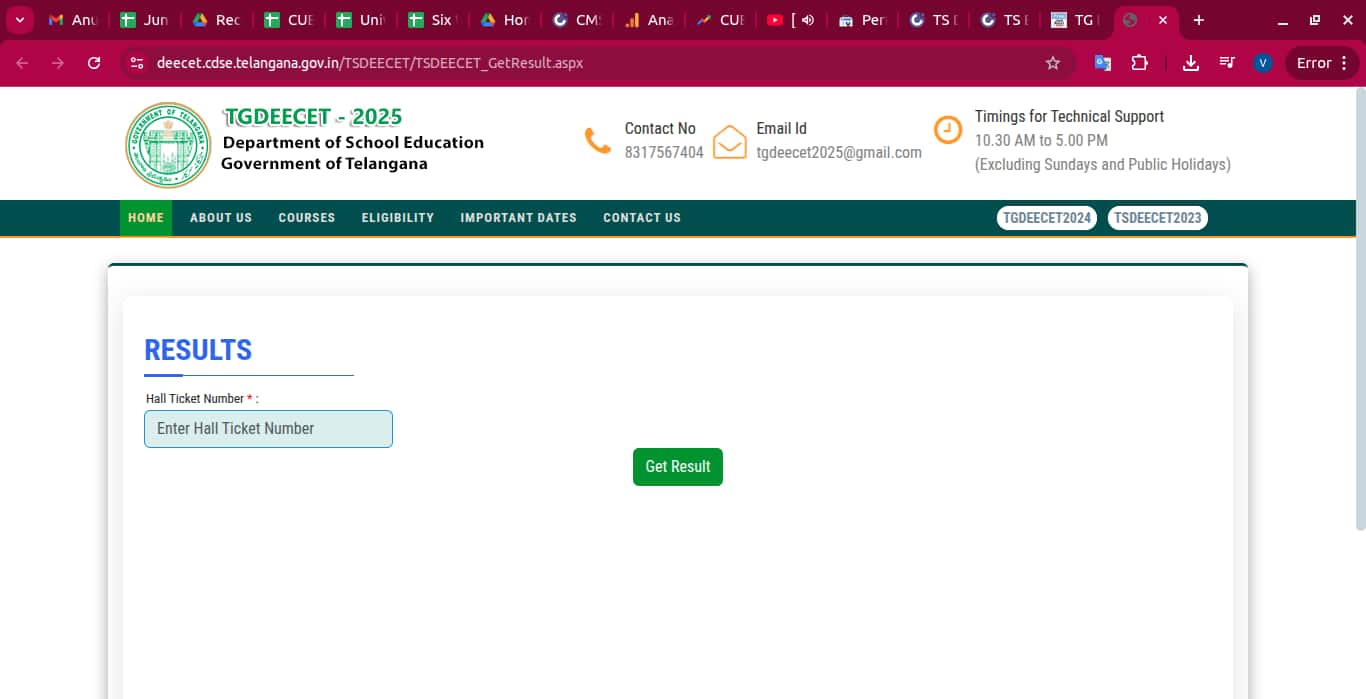View site information icon in address bar
This screenshot has height=699, width=1366.
[x=138, y=63]
